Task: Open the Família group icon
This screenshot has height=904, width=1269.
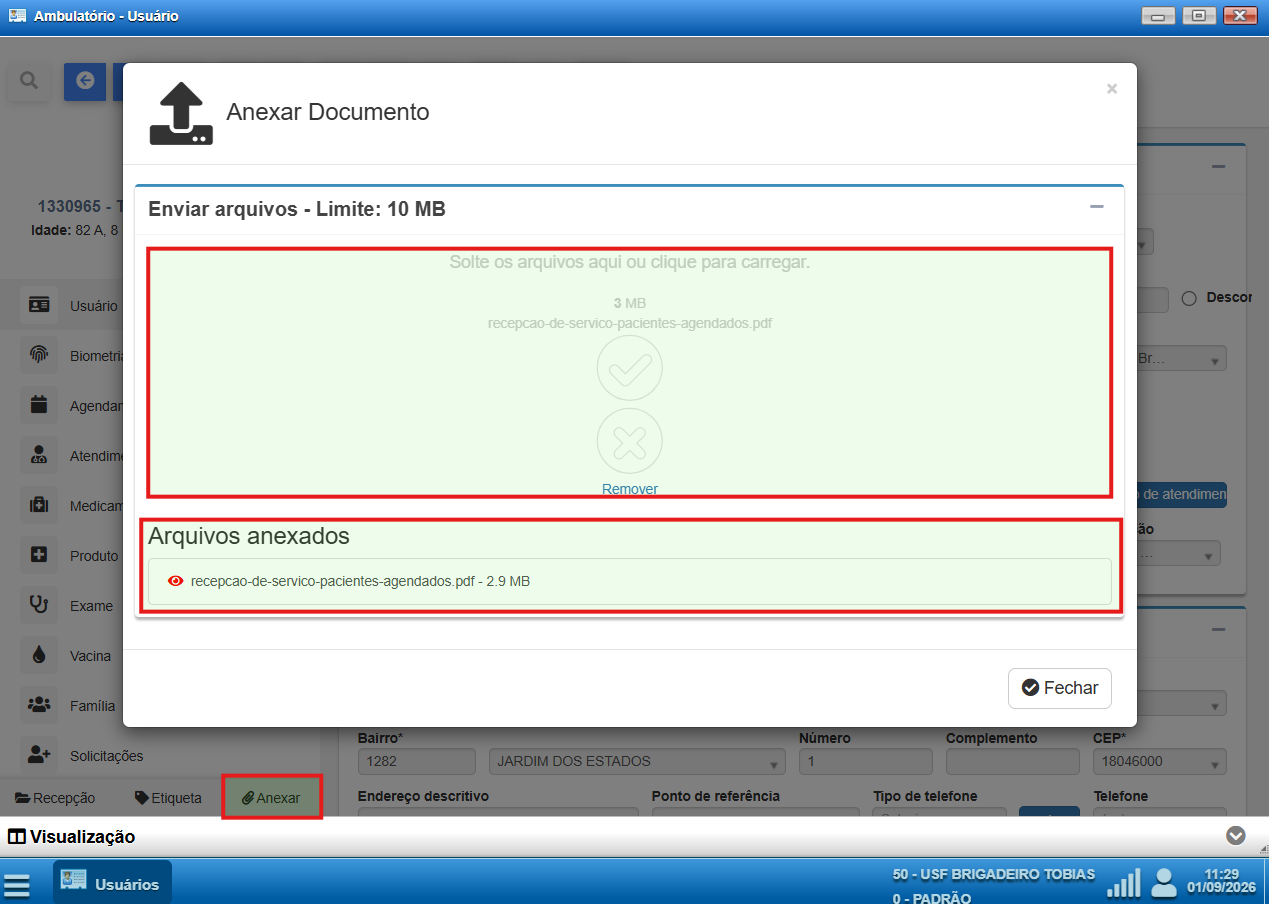Action: point(39,705)
